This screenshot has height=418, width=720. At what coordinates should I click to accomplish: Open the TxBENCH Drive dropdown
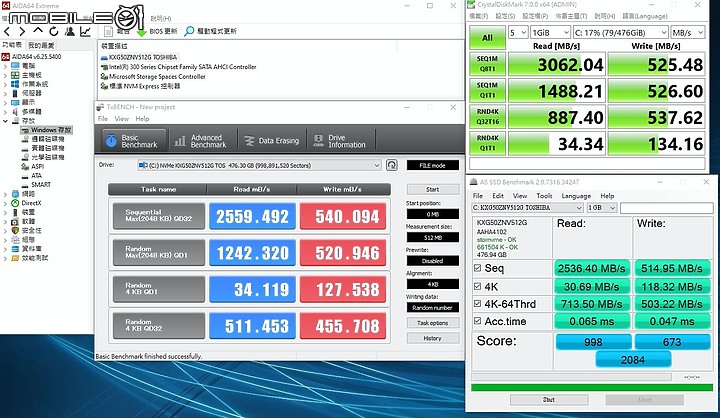click(259, 165)
